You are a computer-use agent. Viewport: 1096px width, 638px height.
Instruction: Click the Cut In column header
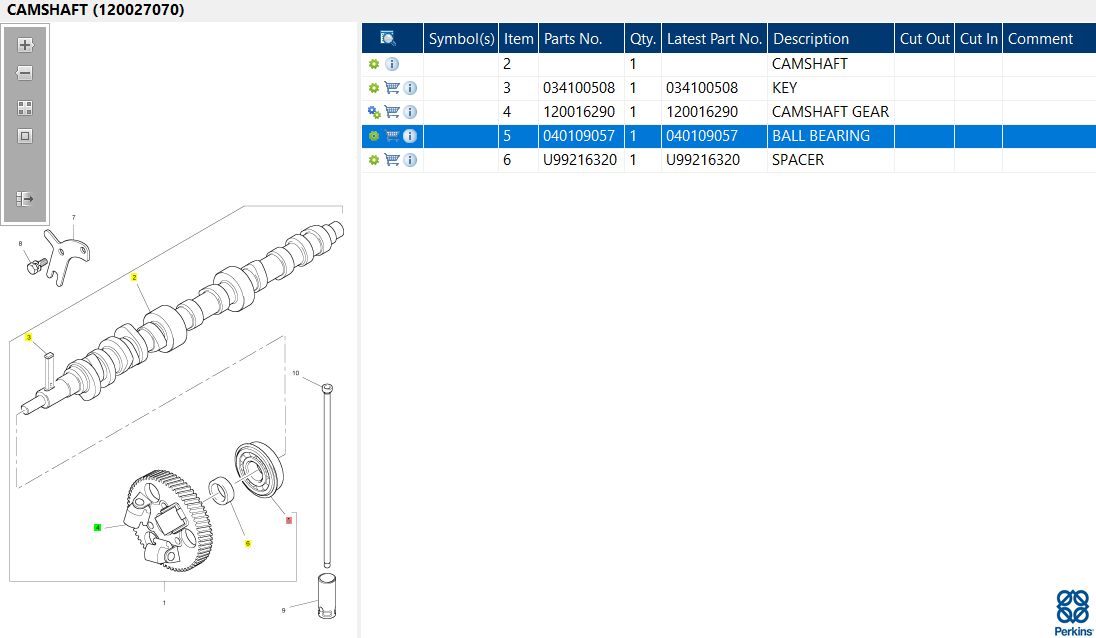coord(979,38)
